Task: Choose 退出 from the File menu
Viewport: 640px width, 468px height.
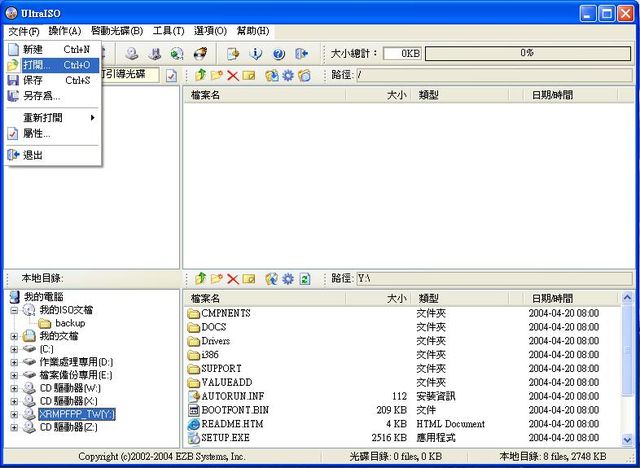Action: click(53, 155)
